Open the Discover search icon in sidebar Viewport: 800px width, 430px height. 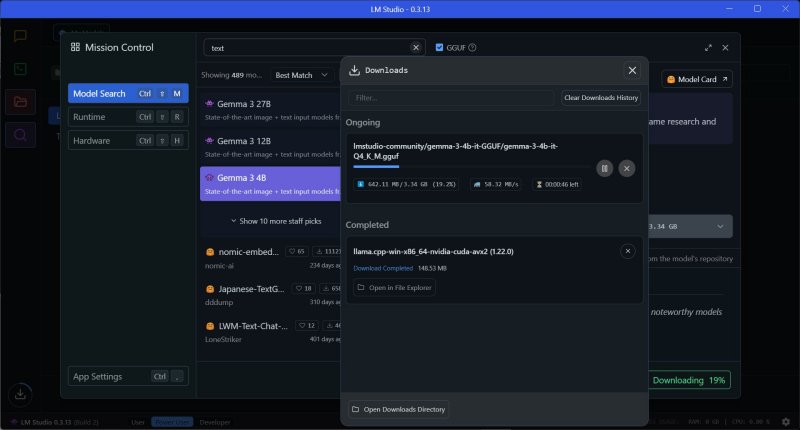[19, 135]
